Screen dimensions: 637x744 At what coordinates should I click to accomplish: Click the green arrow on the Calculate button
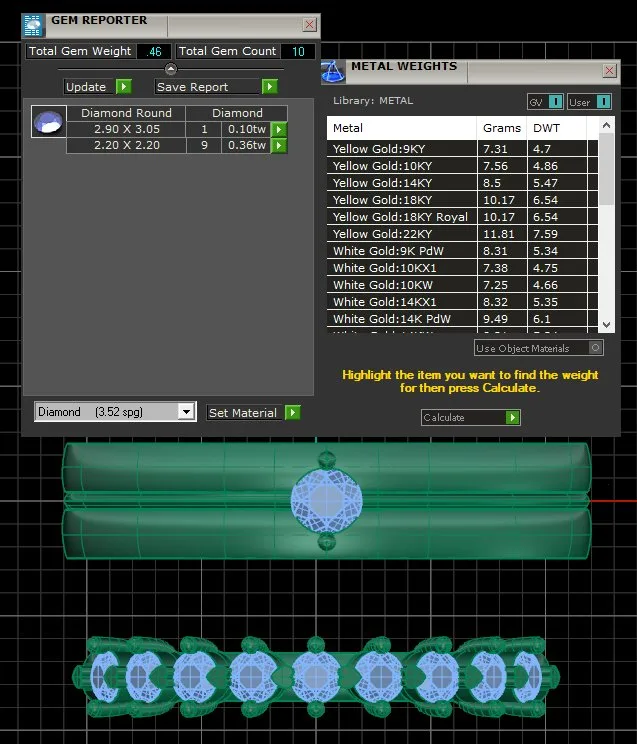click(x=512, y=418)
